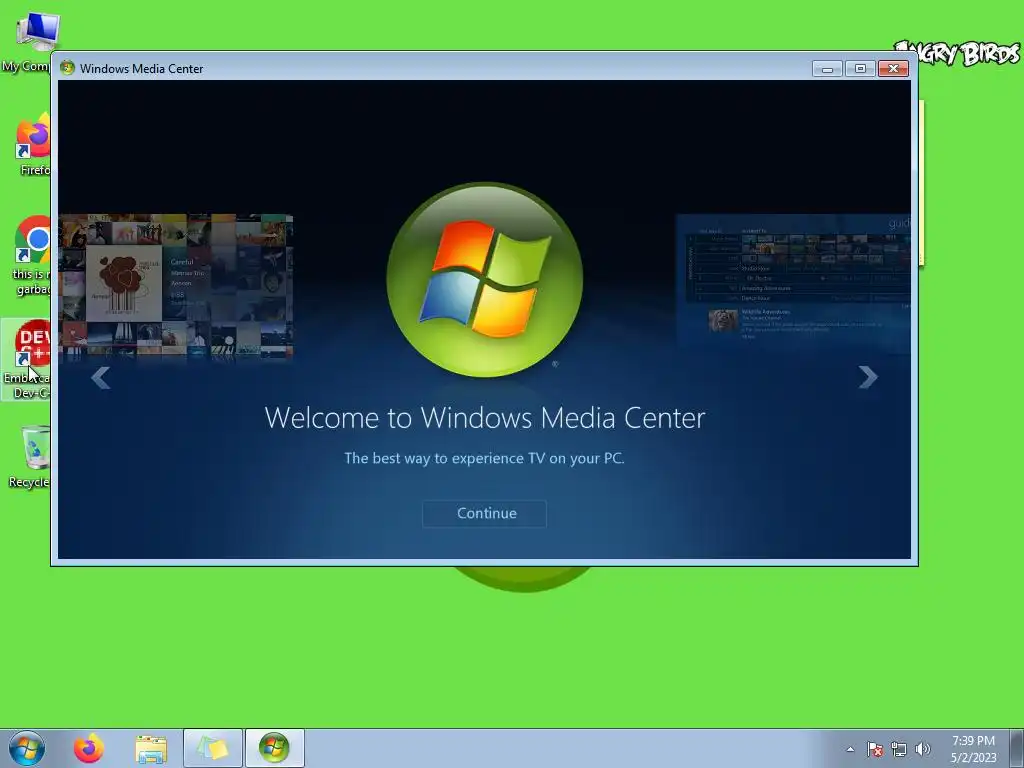Screen dimensions: 1024x768
Task: Open the volume speaker tray icon
Action: (923, 749)
